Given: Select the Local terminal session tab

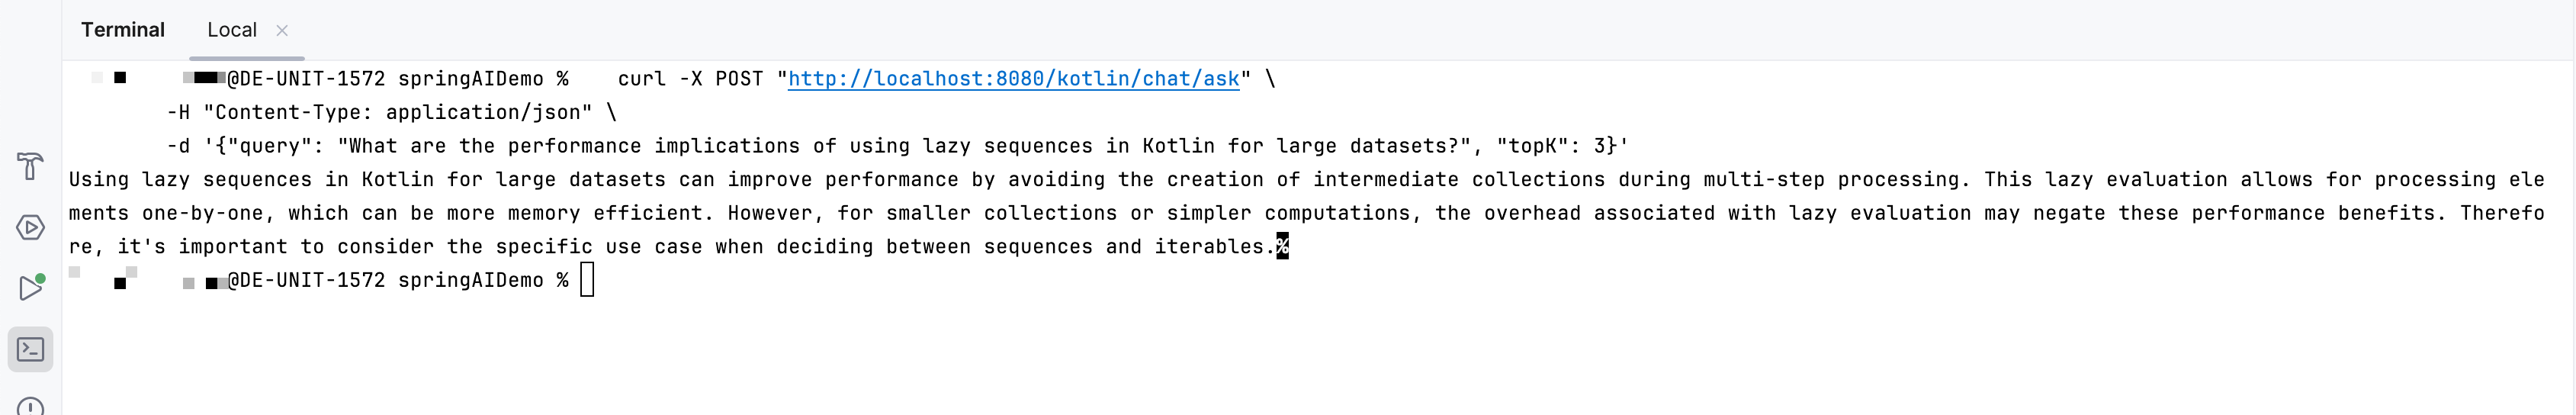Looking at the screenshot, I should [x=232, y=30].
